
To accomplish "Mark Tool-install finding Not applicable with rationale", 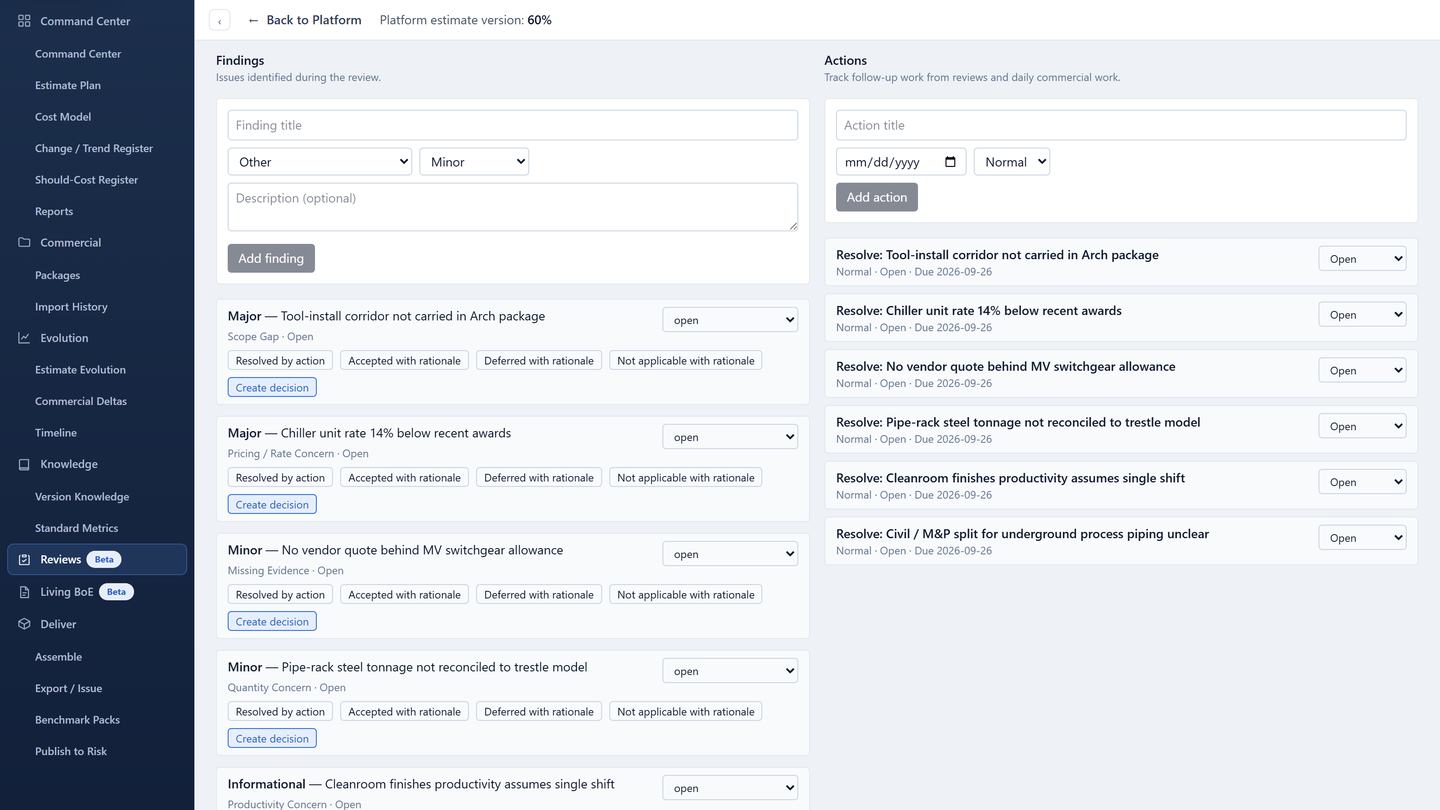I will (x=686, y=361).
